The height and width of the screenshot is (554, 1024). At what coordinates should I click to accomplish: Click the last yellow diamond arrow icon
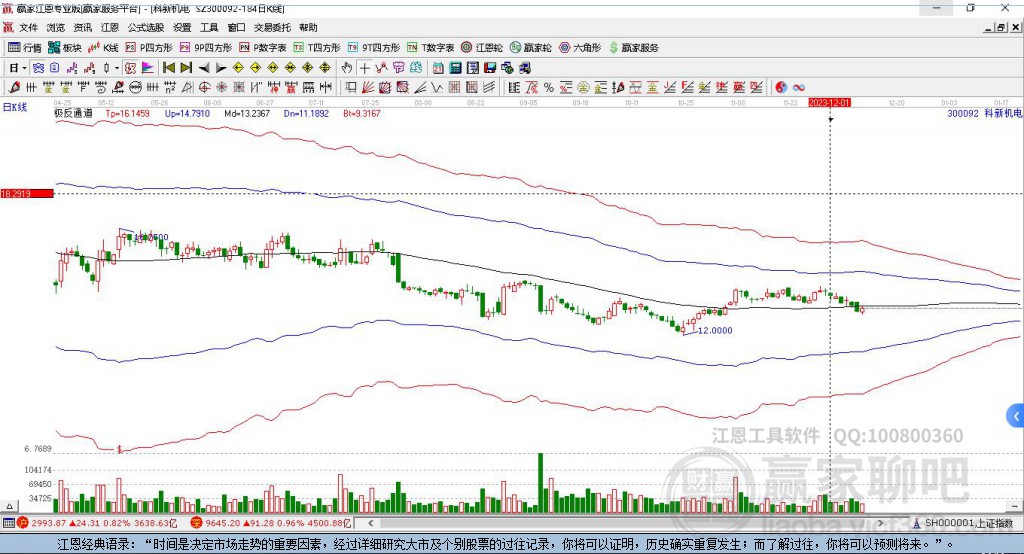(x=325, y=68)
